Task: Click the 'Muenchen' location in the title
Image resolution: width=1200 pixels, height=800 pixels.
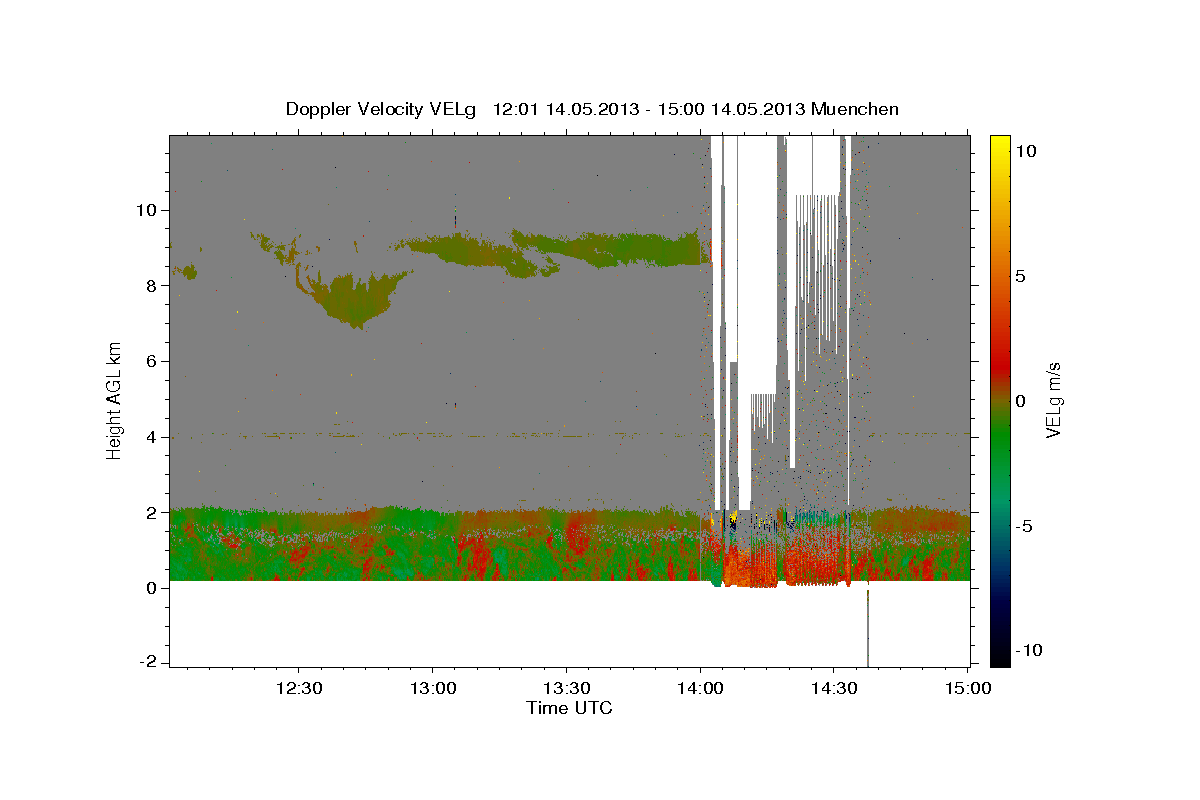Action: point(855,109)
